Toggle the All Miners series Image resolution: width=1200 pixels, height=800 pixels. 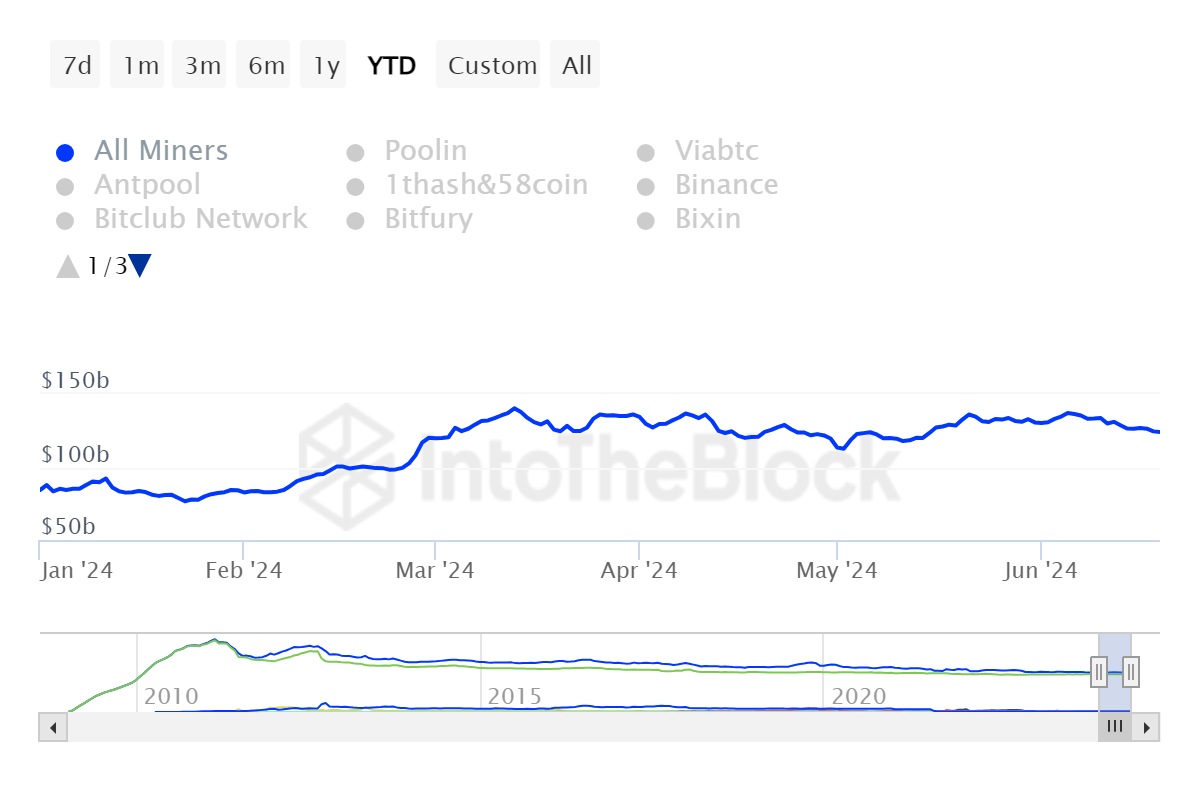coord(160,152)
